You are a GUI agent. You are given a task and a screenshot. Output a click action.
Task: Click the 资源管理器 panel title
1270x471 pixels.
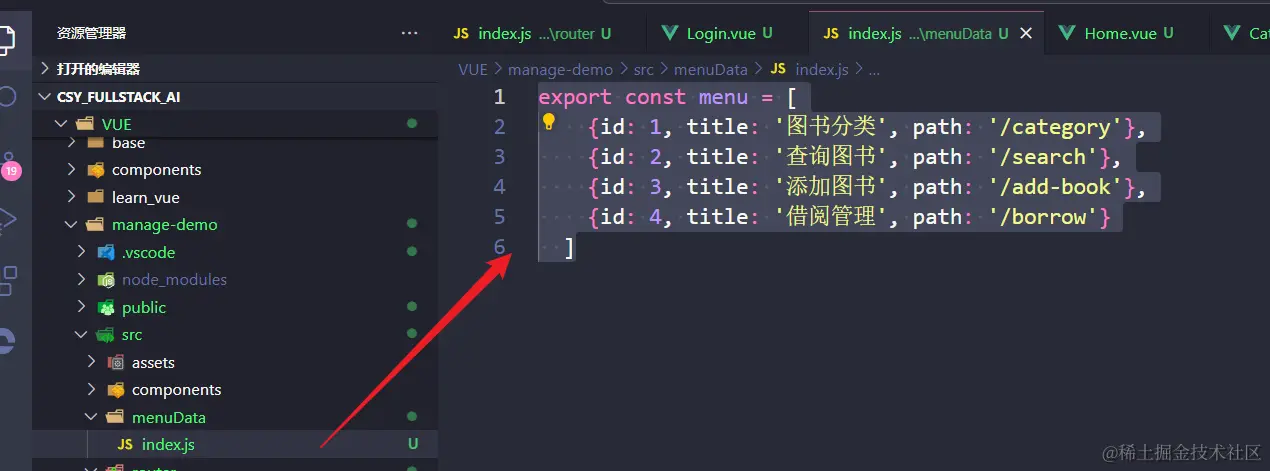pyautogui.click(x=92, y=33)
